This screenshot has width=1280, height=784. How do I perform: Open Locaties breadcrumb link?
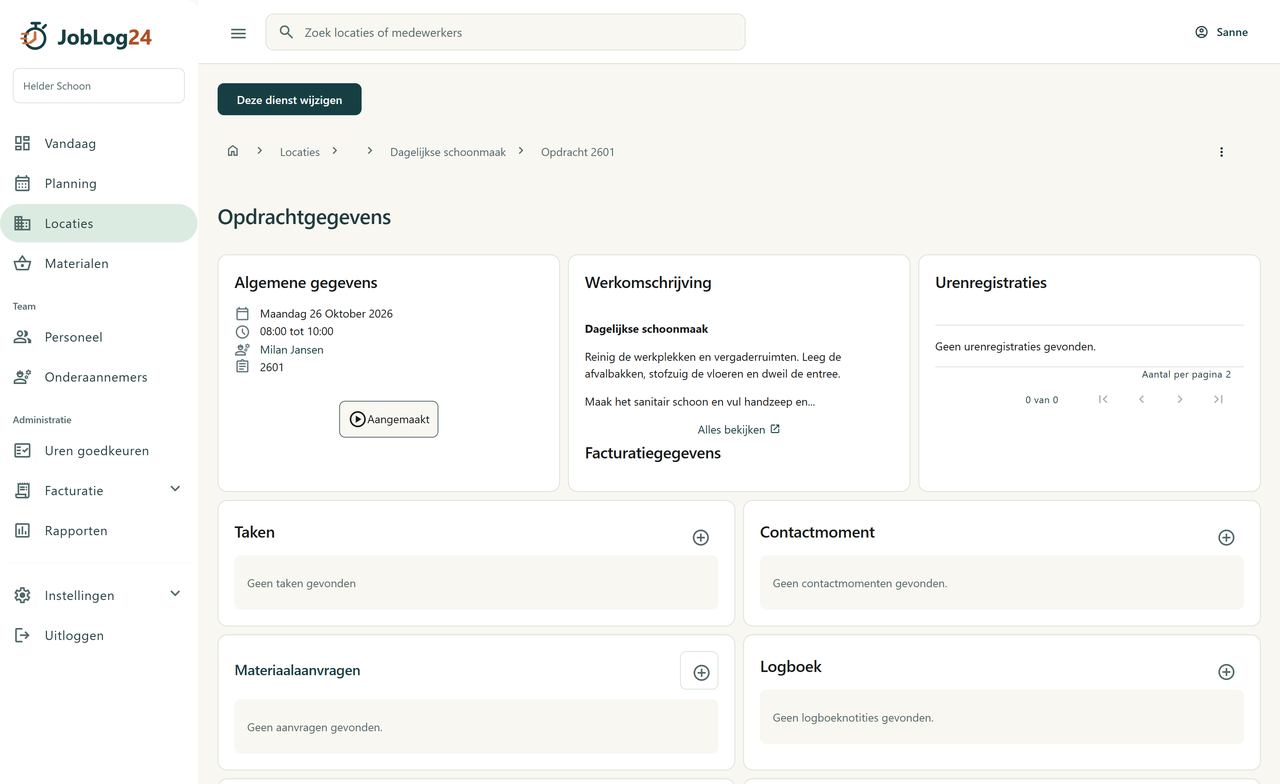(300, 152)
